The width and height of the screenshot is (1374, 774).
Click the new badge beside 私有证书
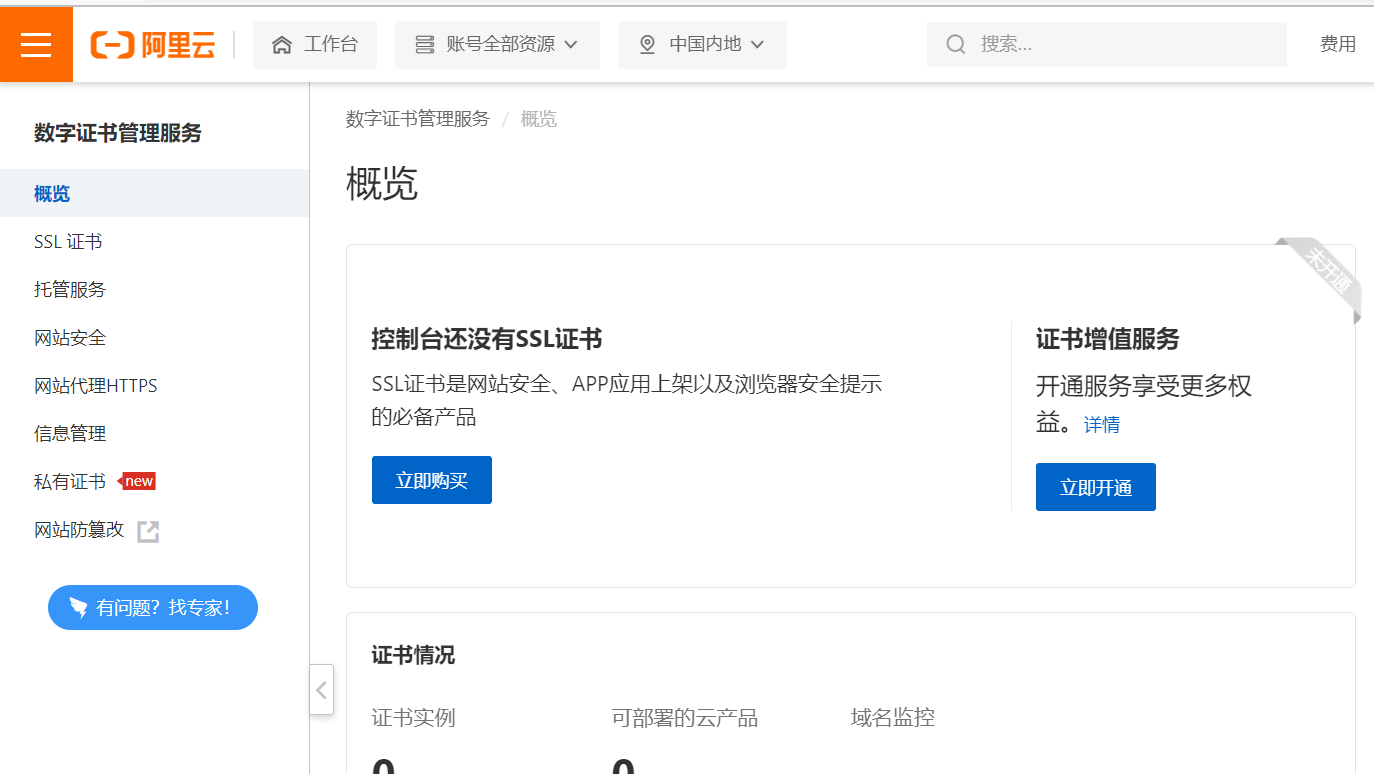pyautogui.click(x=137, y=481)
